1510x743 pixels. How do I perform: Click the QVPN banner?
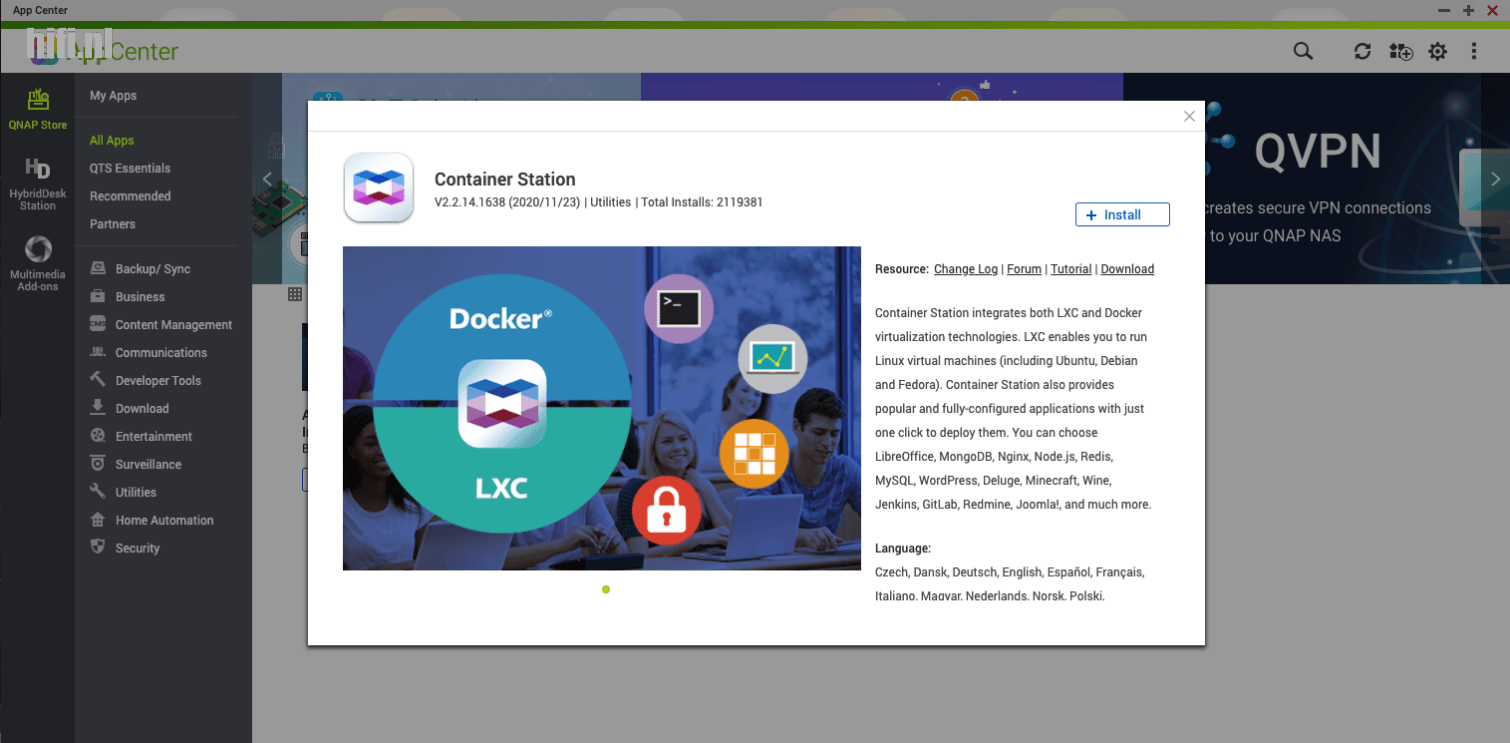(1316, 178)
